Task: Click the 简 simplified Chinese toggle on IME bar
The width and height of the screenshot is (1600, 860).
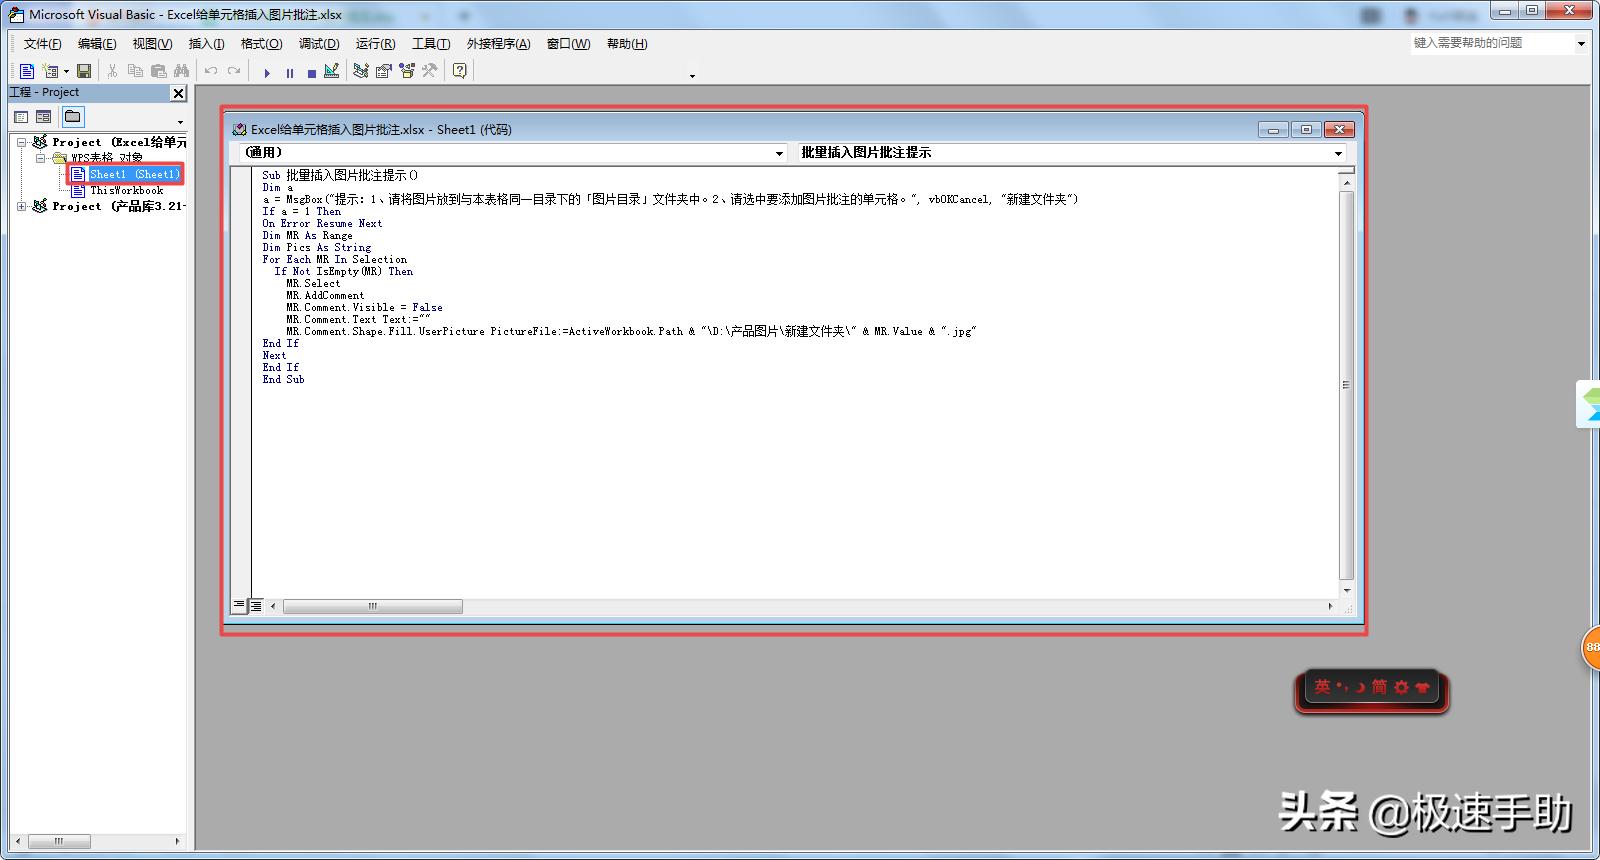Action: [1379, 687]
